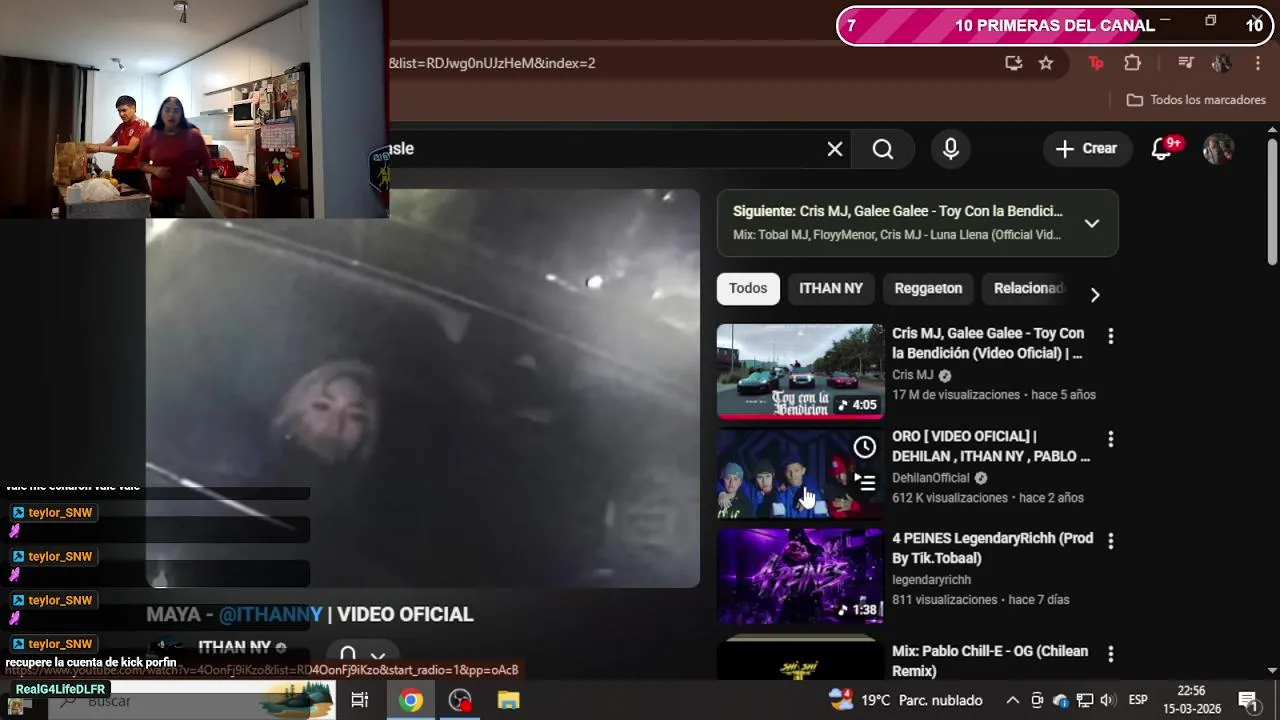Open the Toy Con la Bendición title link
Screen dimensions: 1280x720
(x=989, y=343)
